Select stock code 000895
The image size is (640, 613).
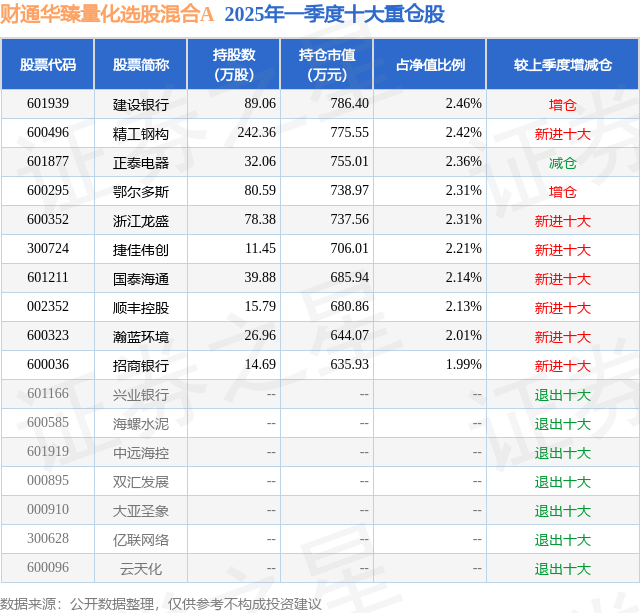[x=48, y=480]
